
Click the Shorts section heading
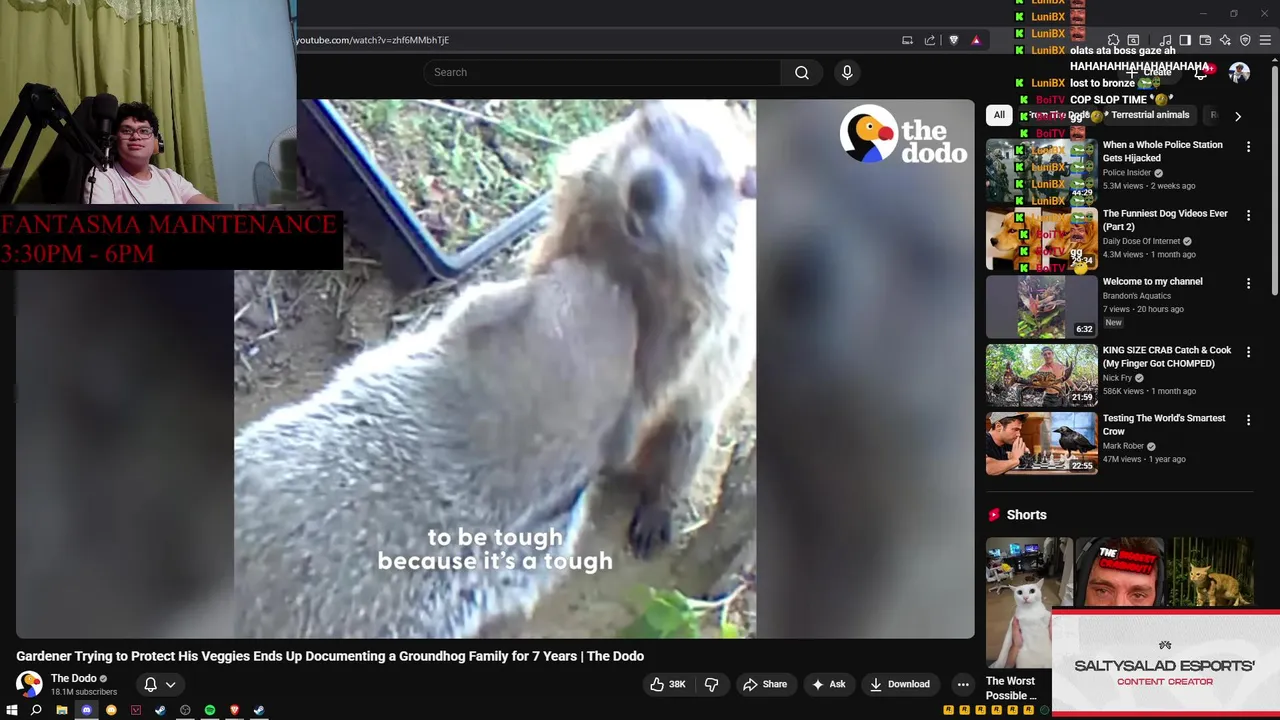1026,515
